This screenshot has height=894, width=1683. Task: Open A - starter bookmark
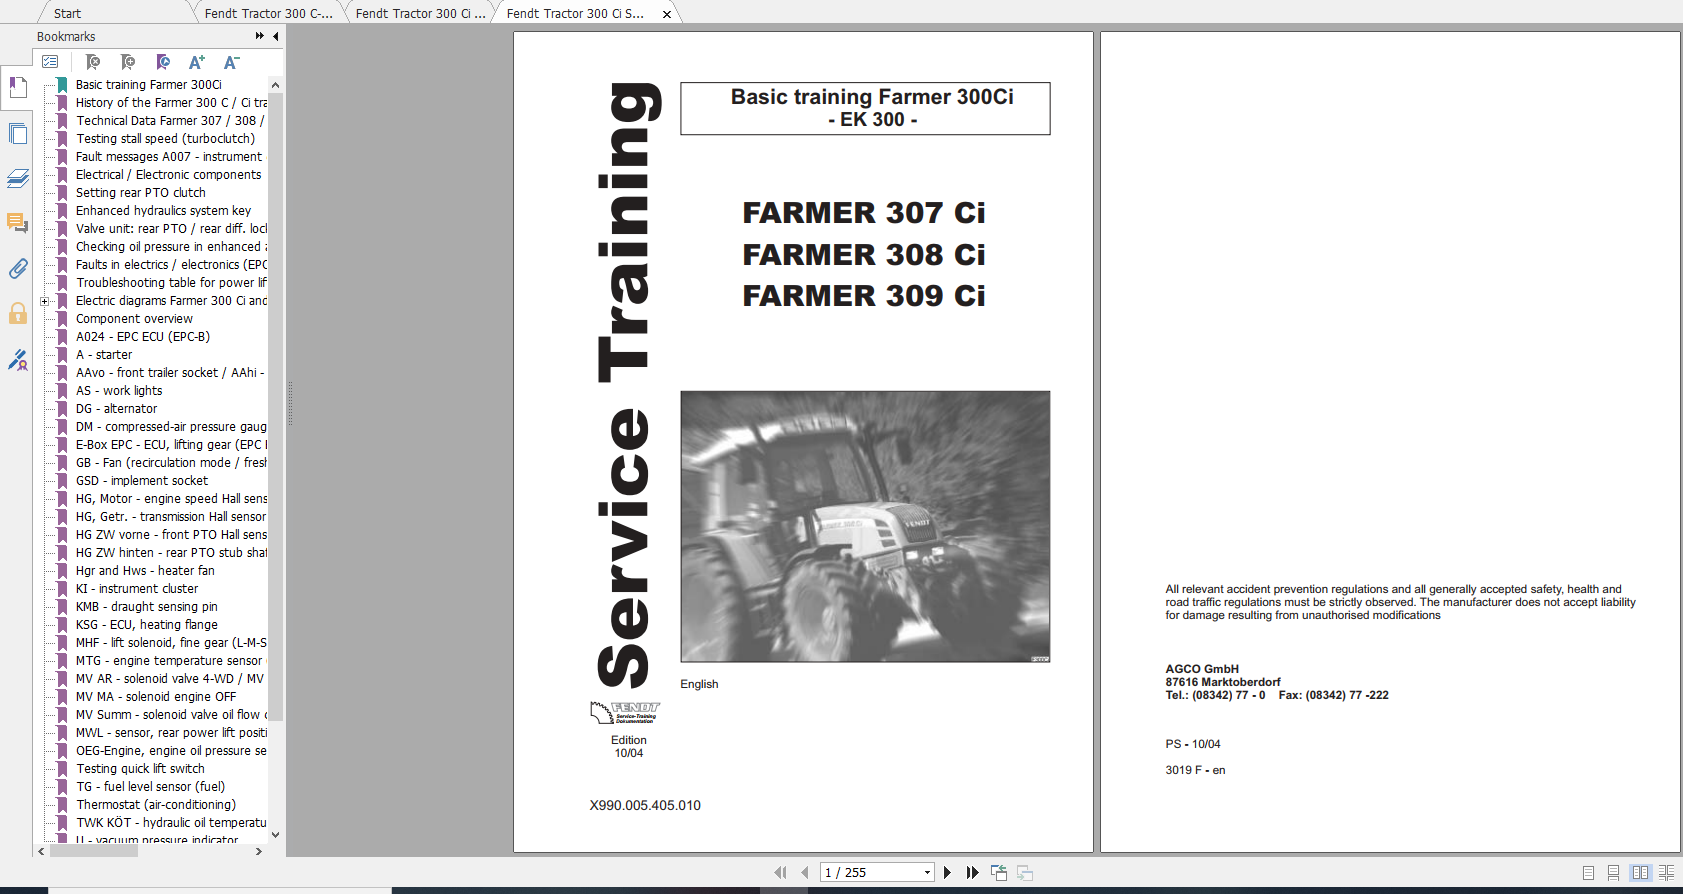103,355
